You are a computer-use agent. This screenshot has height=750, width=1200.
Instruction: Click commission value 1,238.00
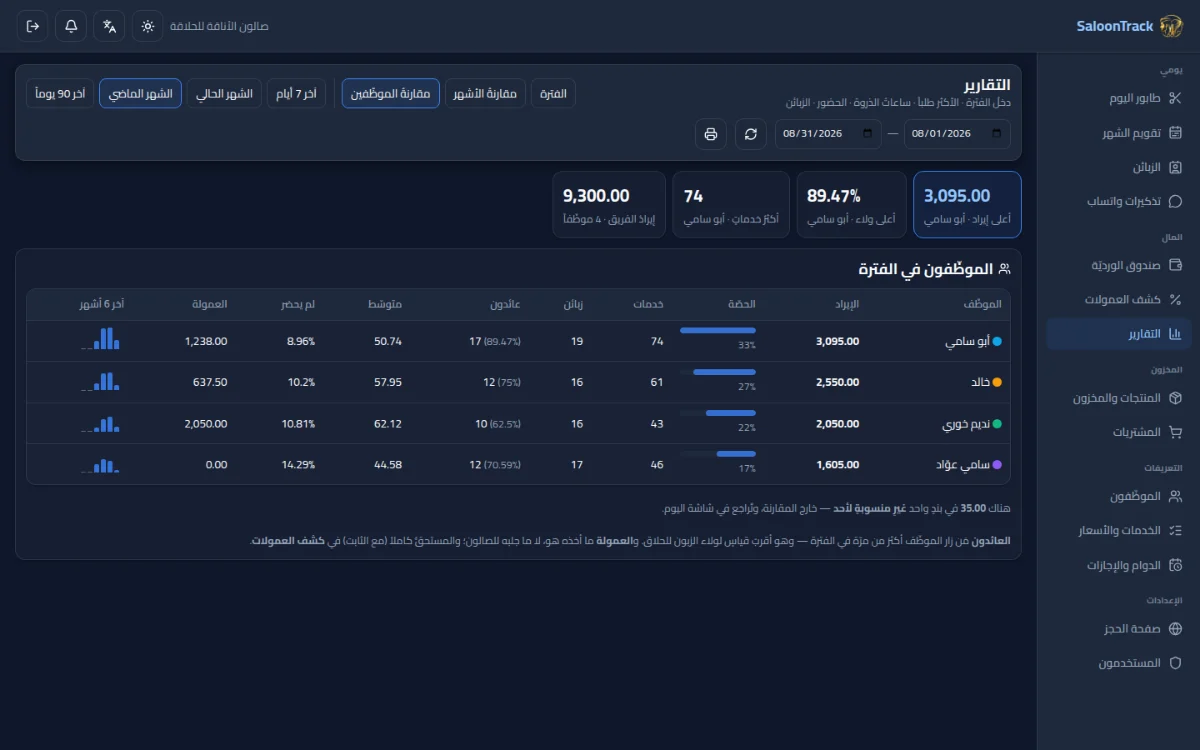[x=206, y=341]
